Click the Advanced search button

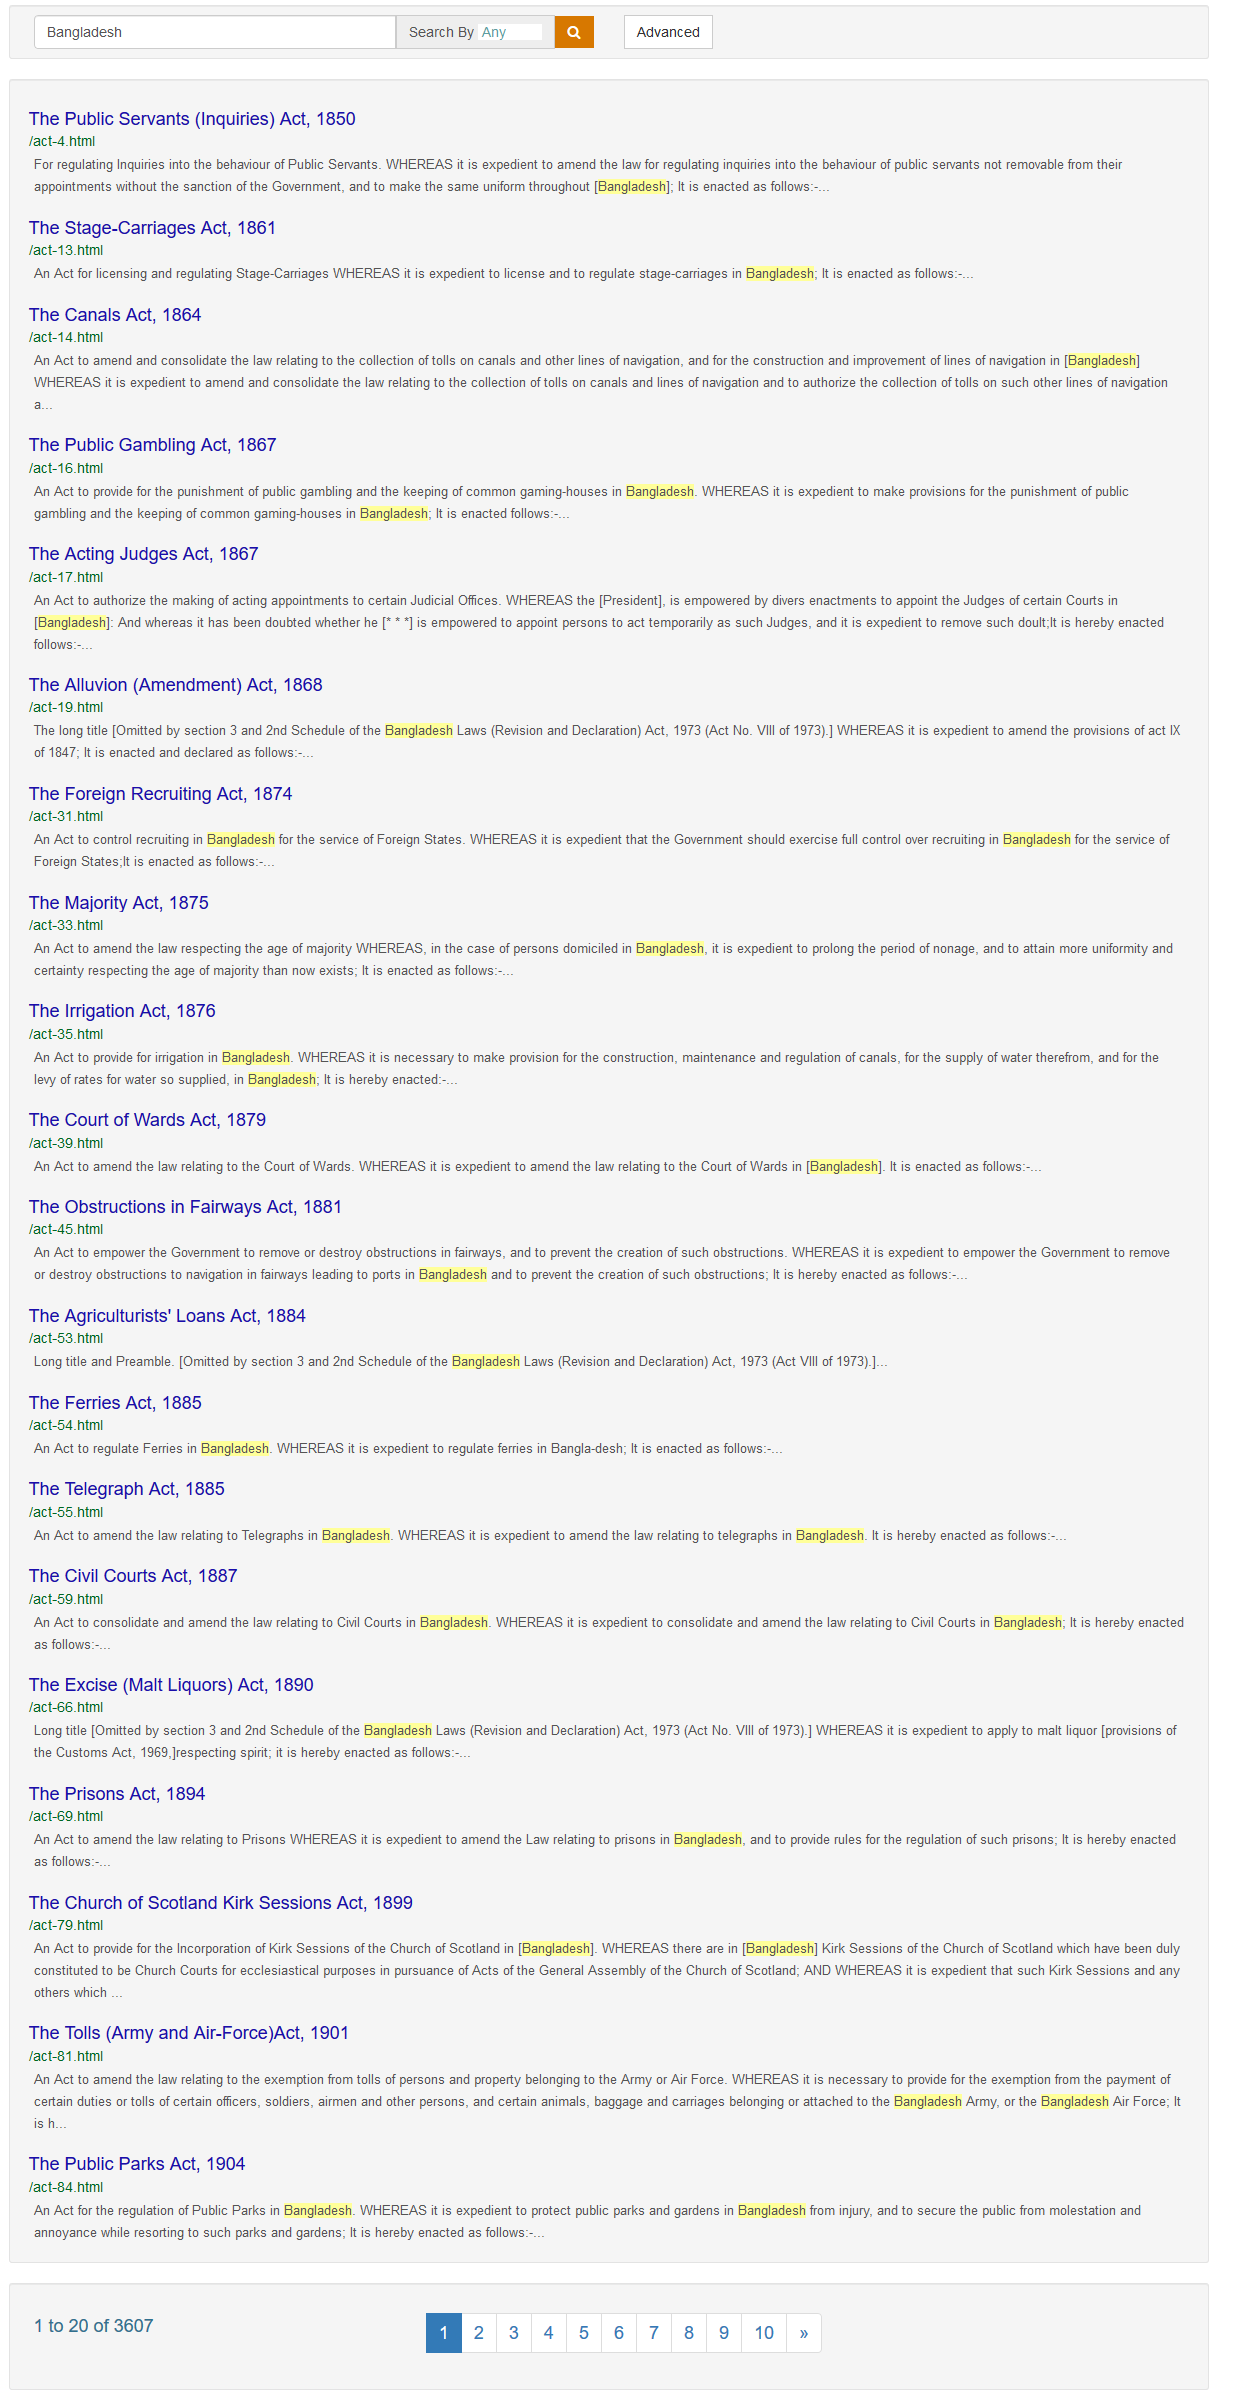pos(668,32)
